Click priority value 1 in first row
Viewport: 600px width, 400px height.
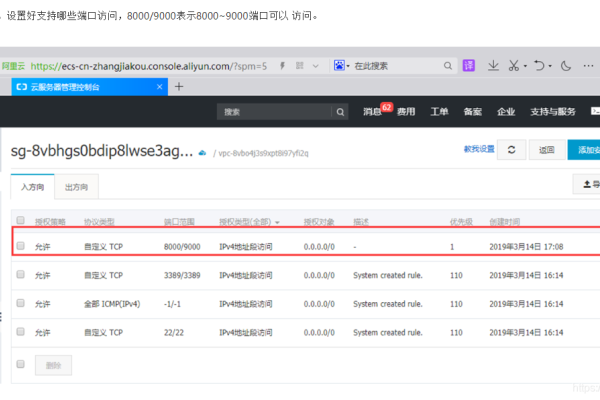click(452, 247)
